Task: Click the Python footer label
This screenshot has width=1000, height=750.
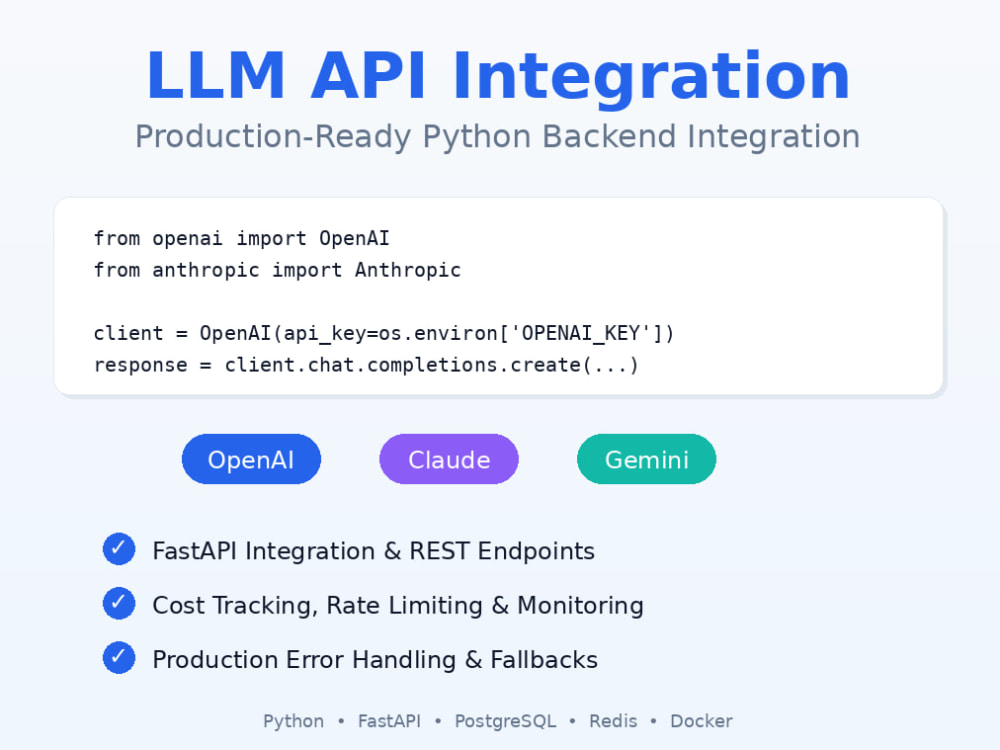Action: (x=293, y=721)
